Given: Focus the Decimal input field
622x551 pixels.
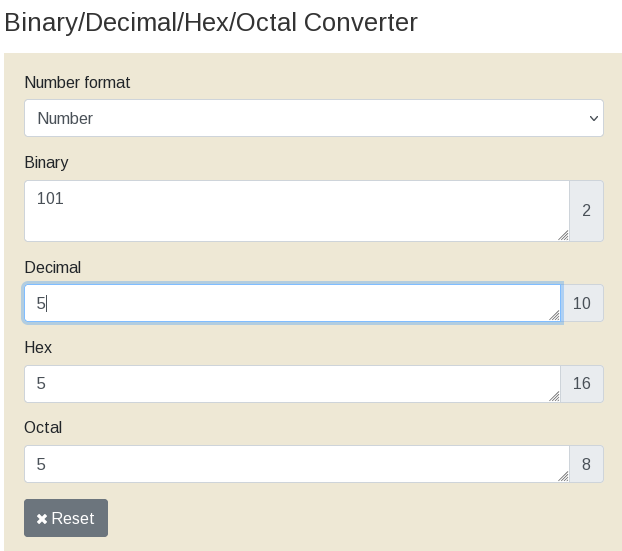Looking at the screenshot, I should click(292, 303).
